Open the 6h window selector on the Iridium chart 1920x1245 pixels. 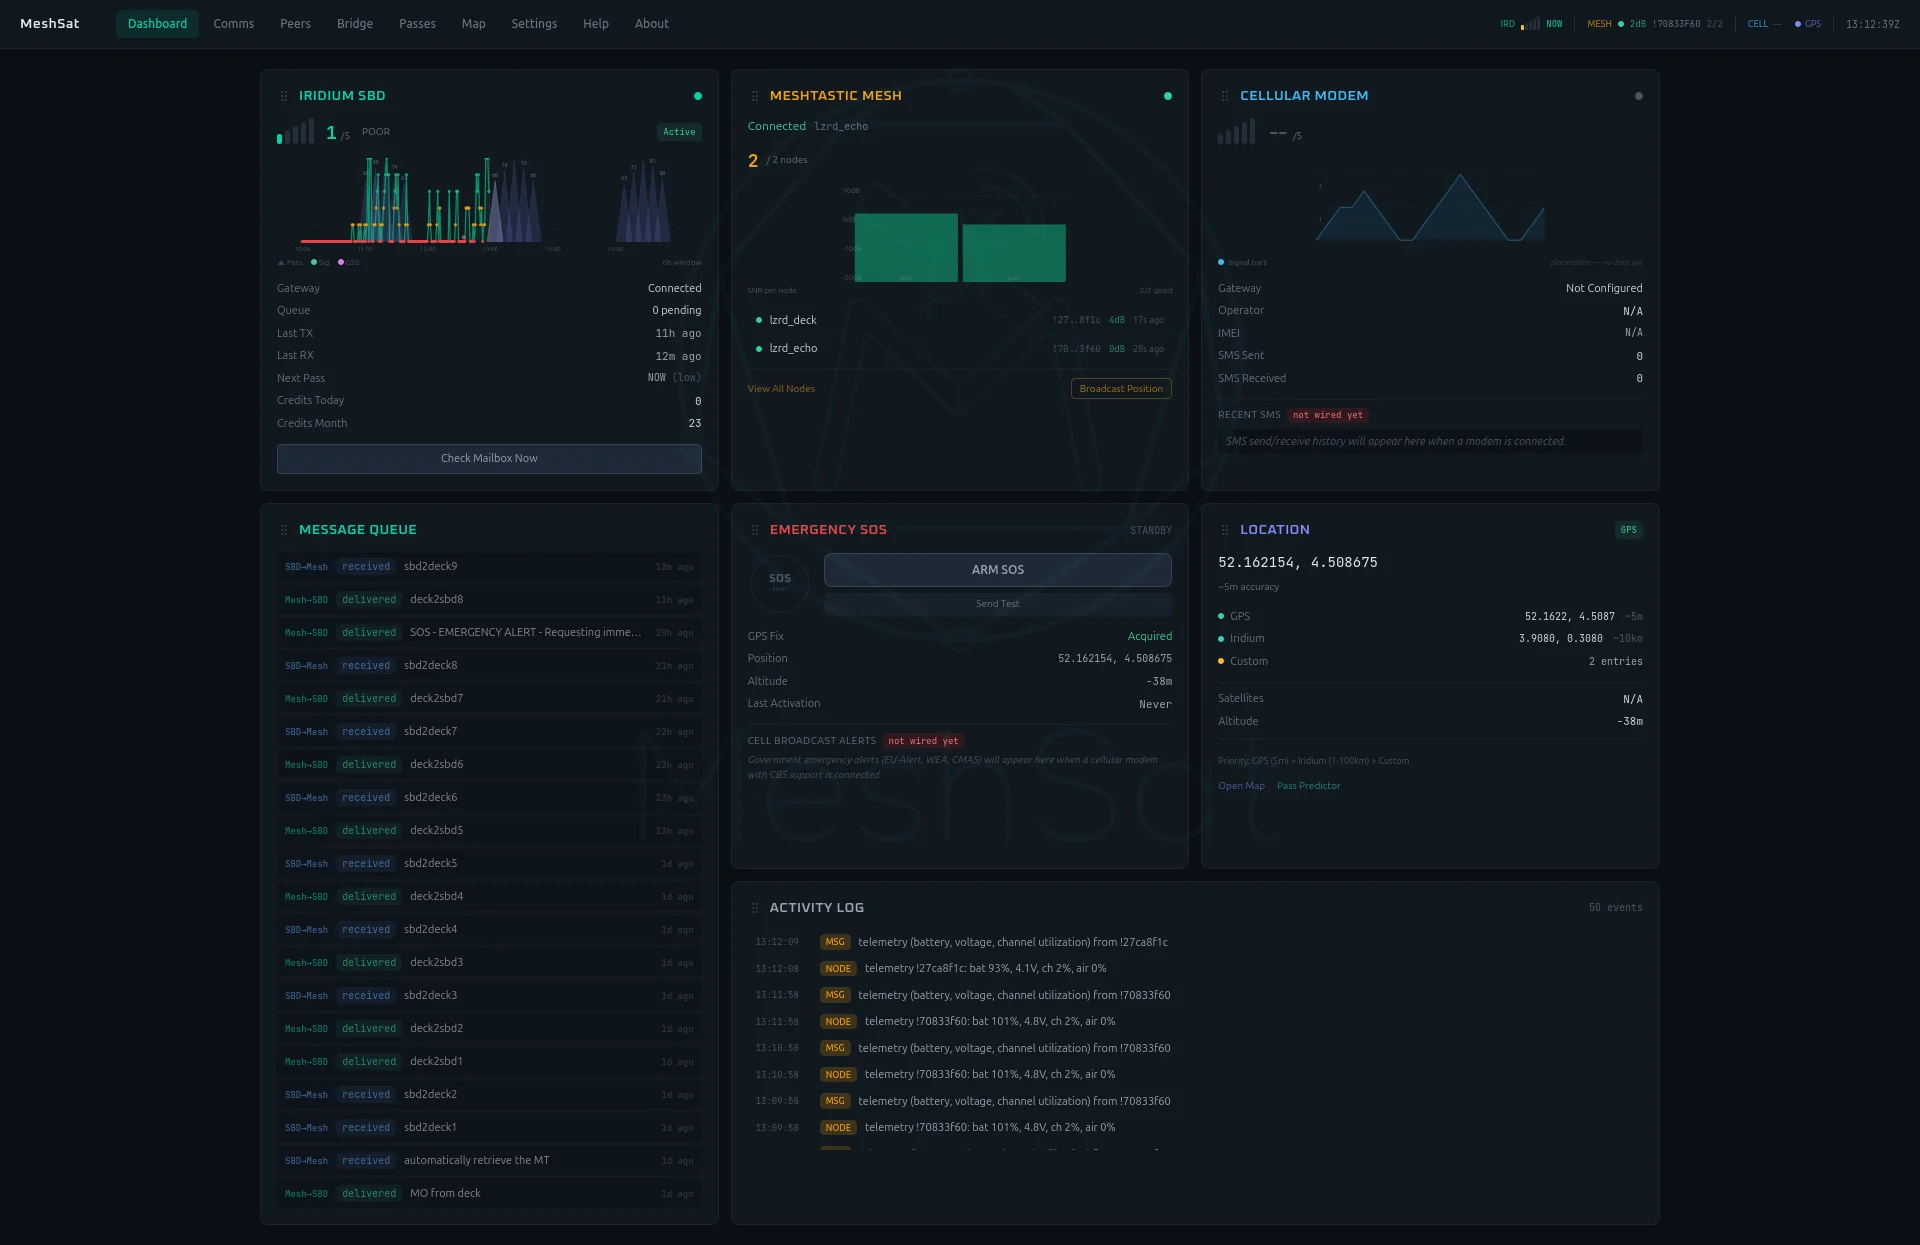pos(680,262)
